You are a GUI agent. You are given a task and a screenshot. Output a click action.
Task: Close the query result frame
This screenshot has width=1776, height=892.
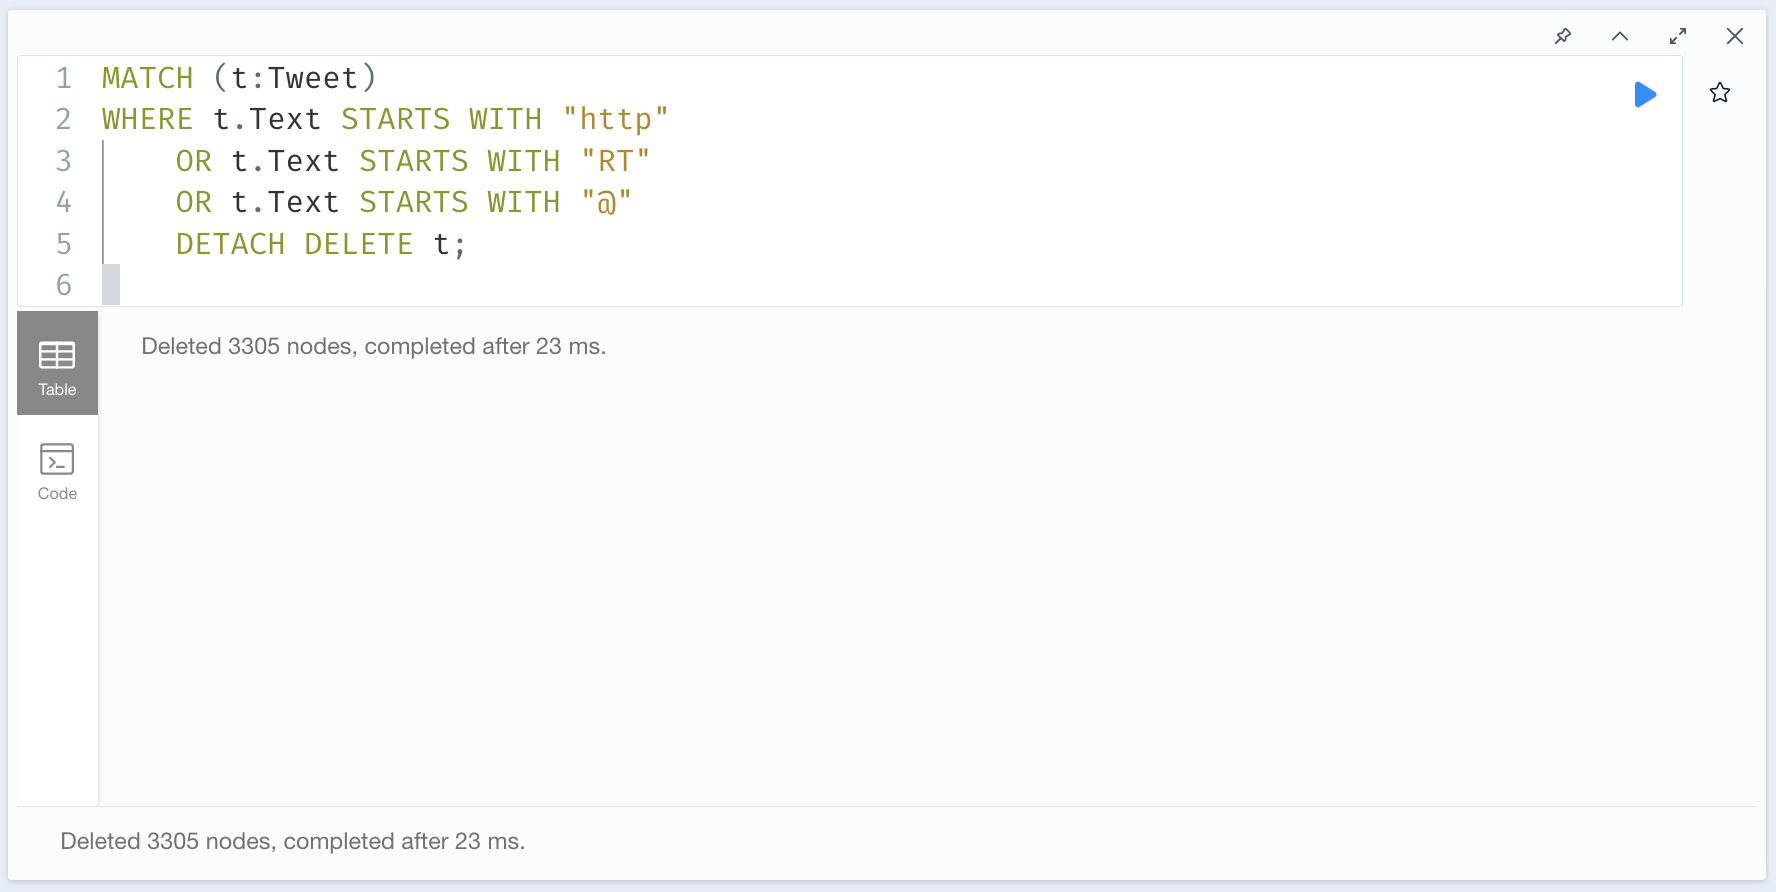coord(1735,36)
